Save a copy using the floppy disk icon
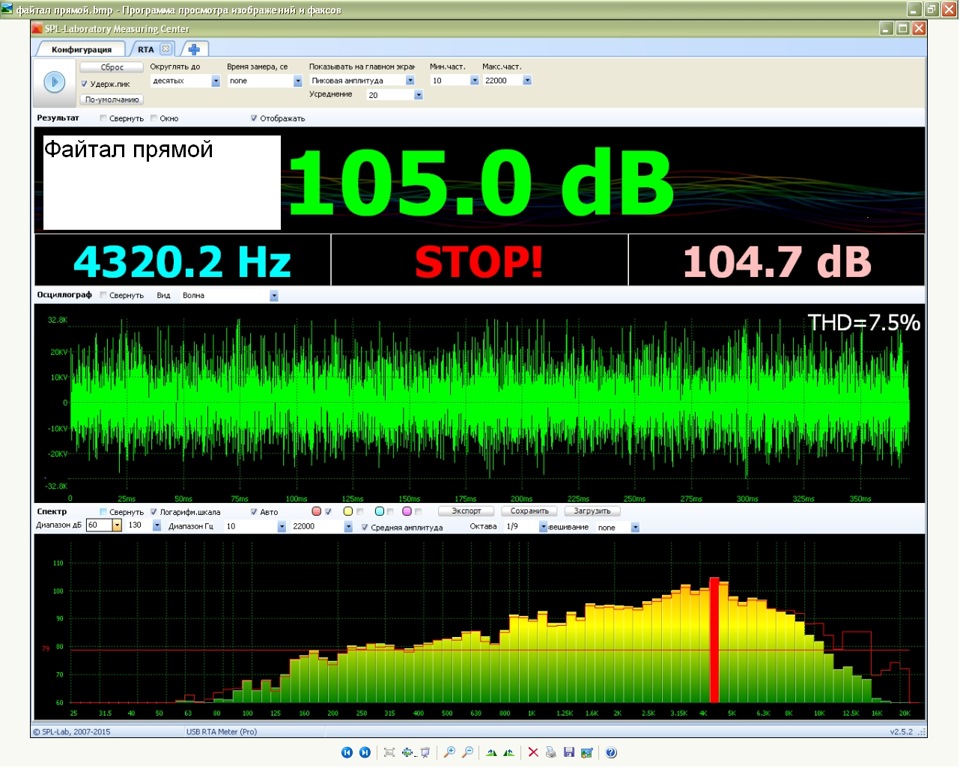This screenshot has width=960, height=768. click(569, 752)
